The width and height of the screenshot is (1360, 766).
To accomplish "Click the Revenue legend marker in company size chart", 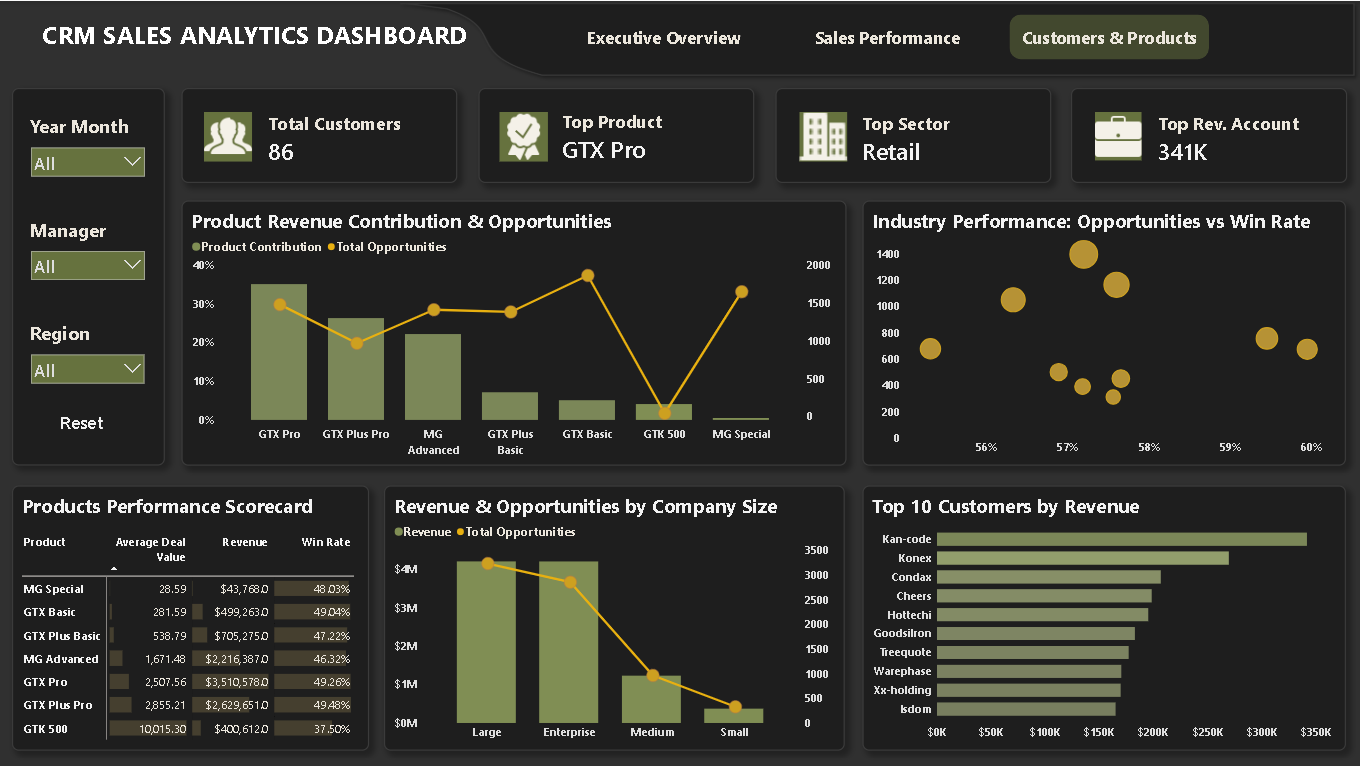I will pyautogui.click(x=399, y=533).
